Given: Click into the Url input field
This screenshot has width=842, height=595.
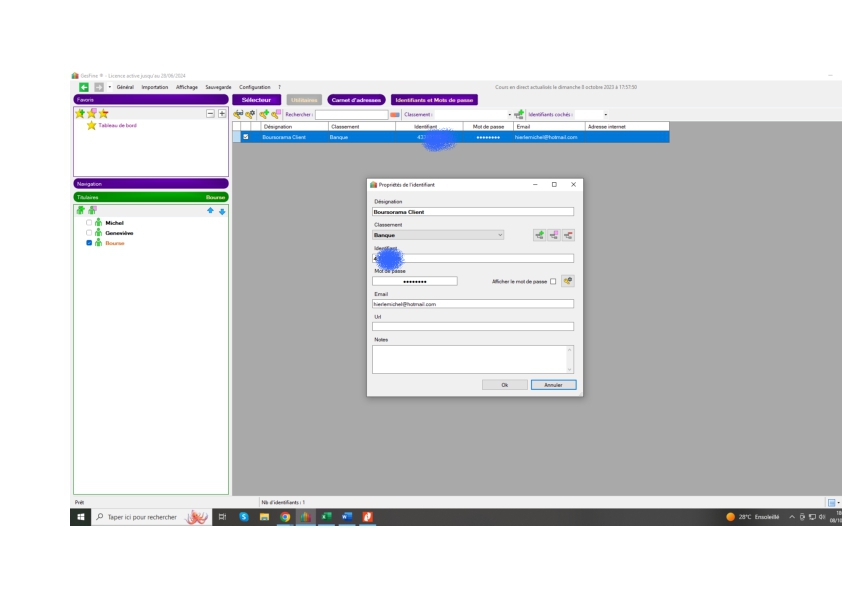Looking at the screenshot, I should (473, 326).
